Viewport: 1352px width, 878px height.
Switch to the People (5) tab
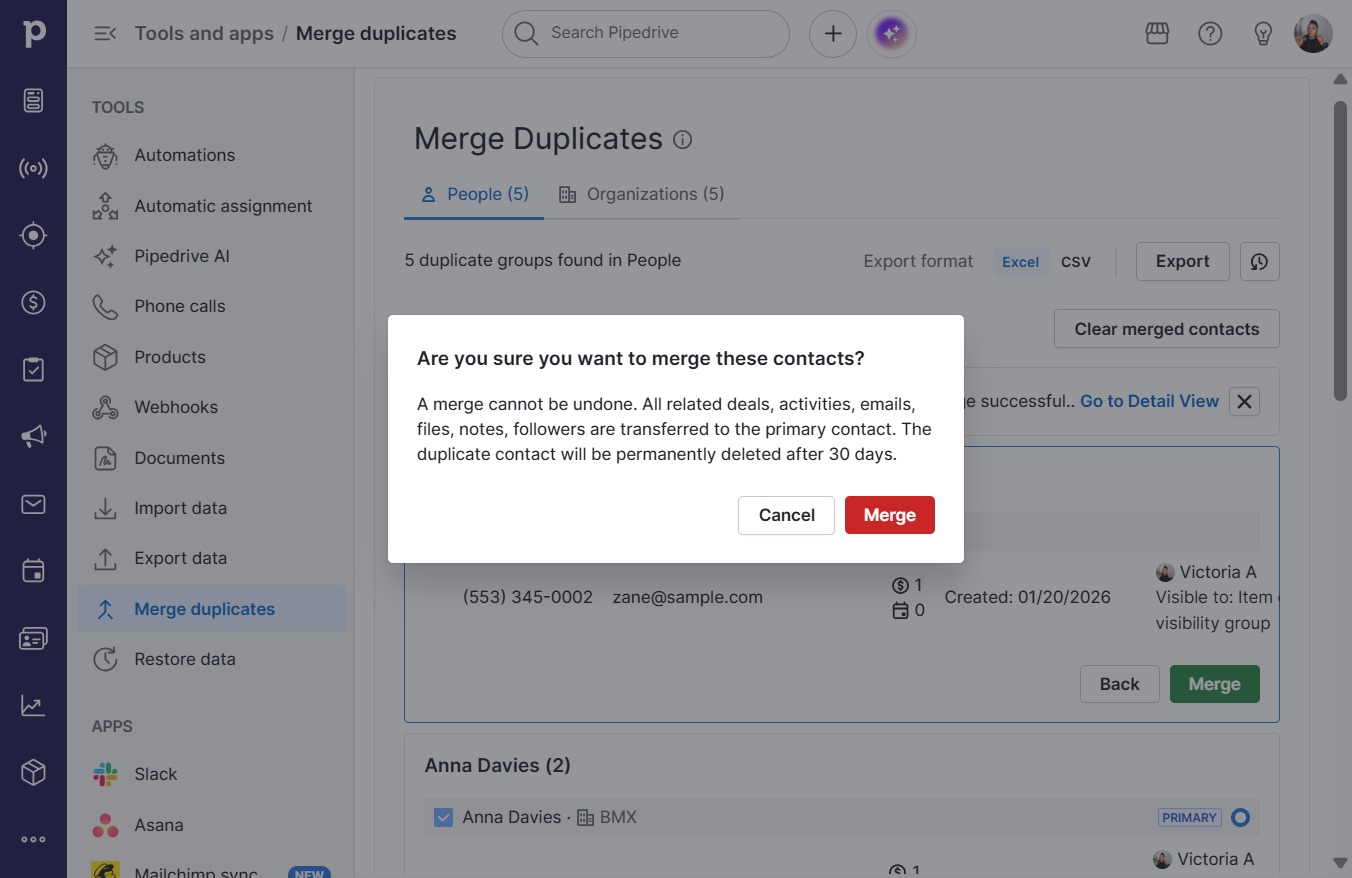[x=474, y=195]
